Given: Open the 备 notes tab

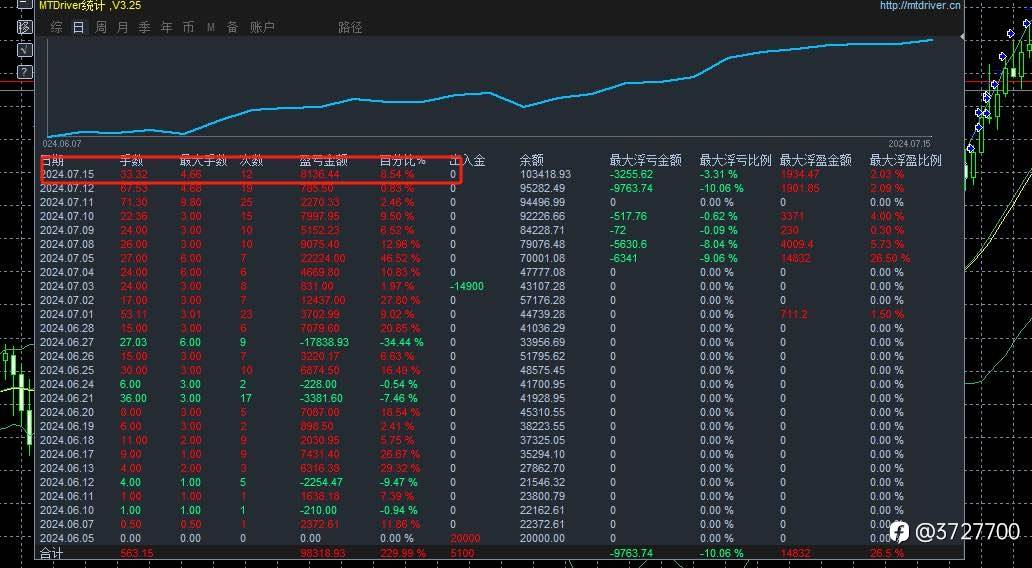Looking at the screenshot, I should (x=232, y=28).
